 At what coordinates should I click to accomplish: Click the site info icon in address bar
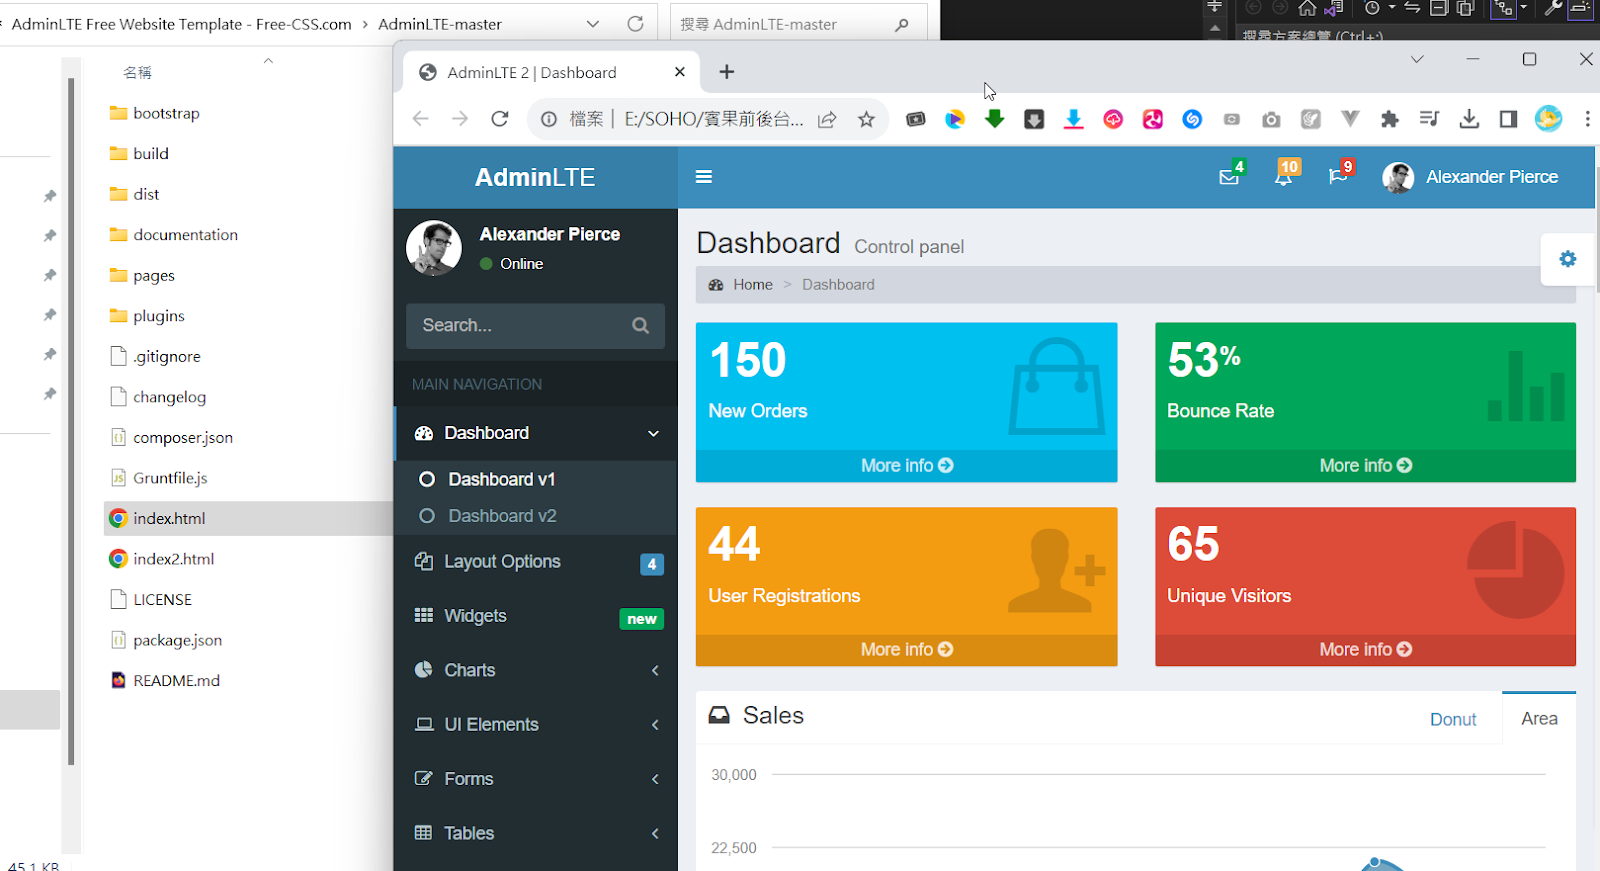tap(549, 119)
